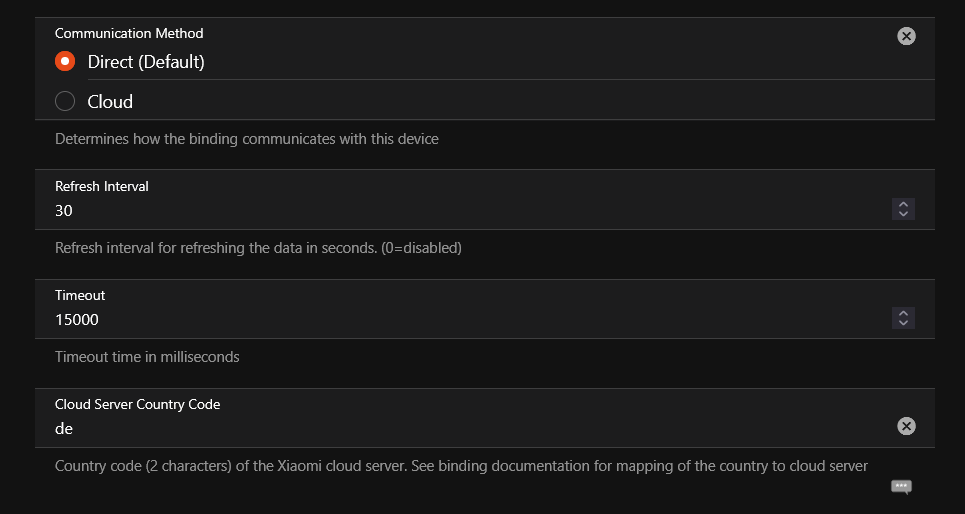This screenshot has height=514, width=965.
Task: Select the Cloud radio button
Action: [65, 101]
